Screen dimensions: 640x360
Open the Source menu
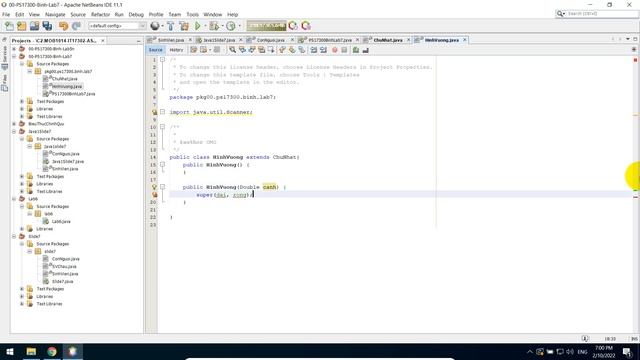click(78, 14)
